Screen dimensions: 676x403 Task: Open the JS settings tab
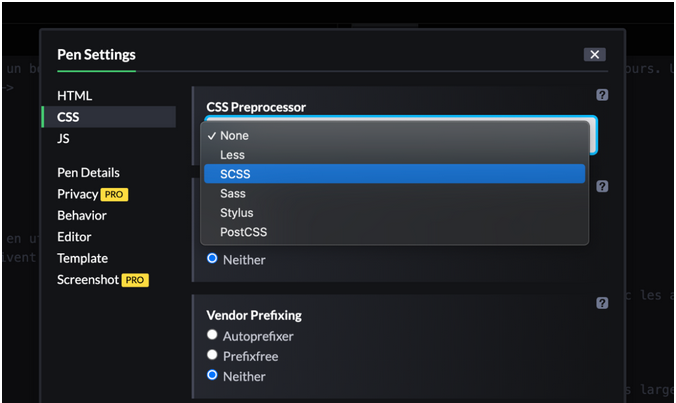pos(64,139)
